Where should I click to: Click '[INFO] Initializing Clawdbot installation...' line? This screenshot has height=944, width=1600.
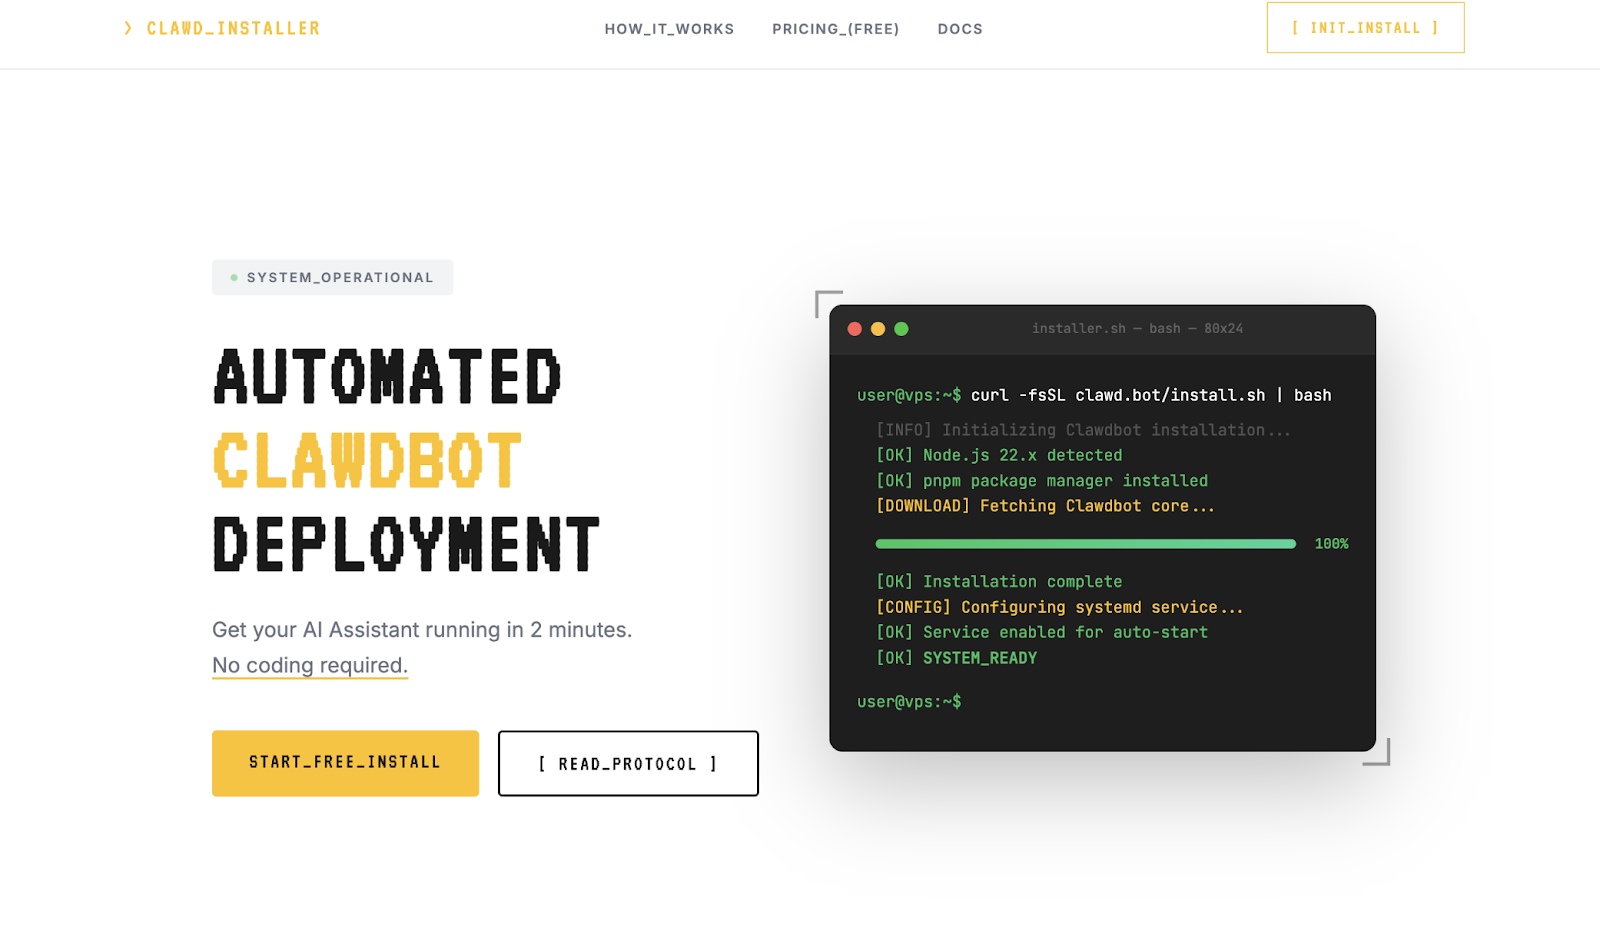click(x=1083, y=430)
